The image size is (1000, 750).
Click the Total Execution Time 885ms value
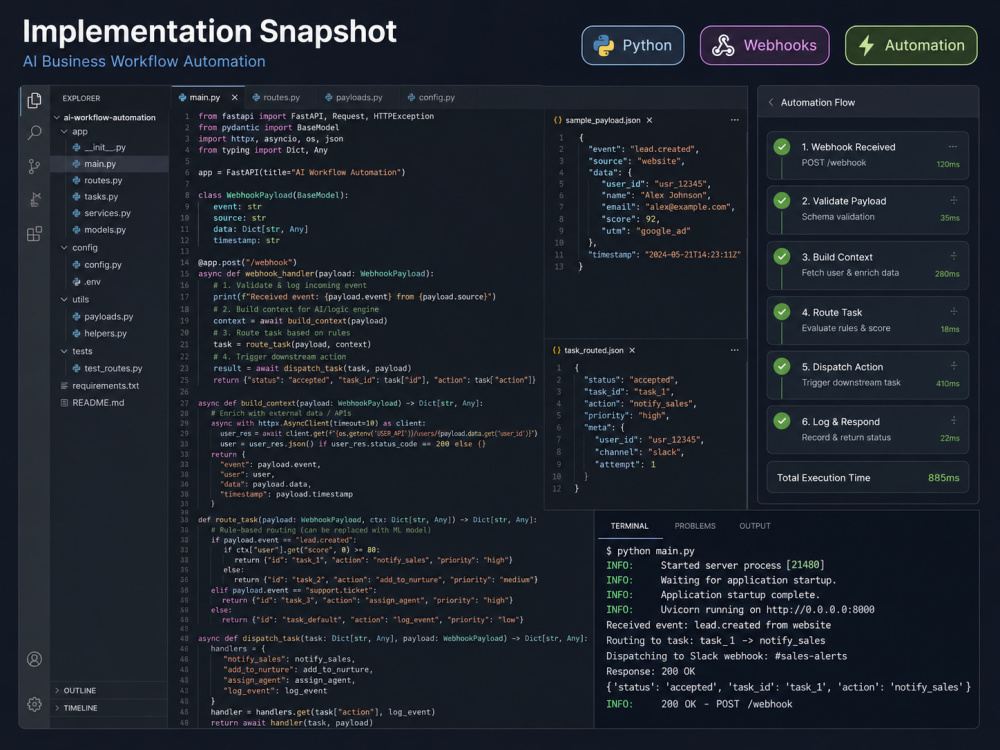coord(943,478)
